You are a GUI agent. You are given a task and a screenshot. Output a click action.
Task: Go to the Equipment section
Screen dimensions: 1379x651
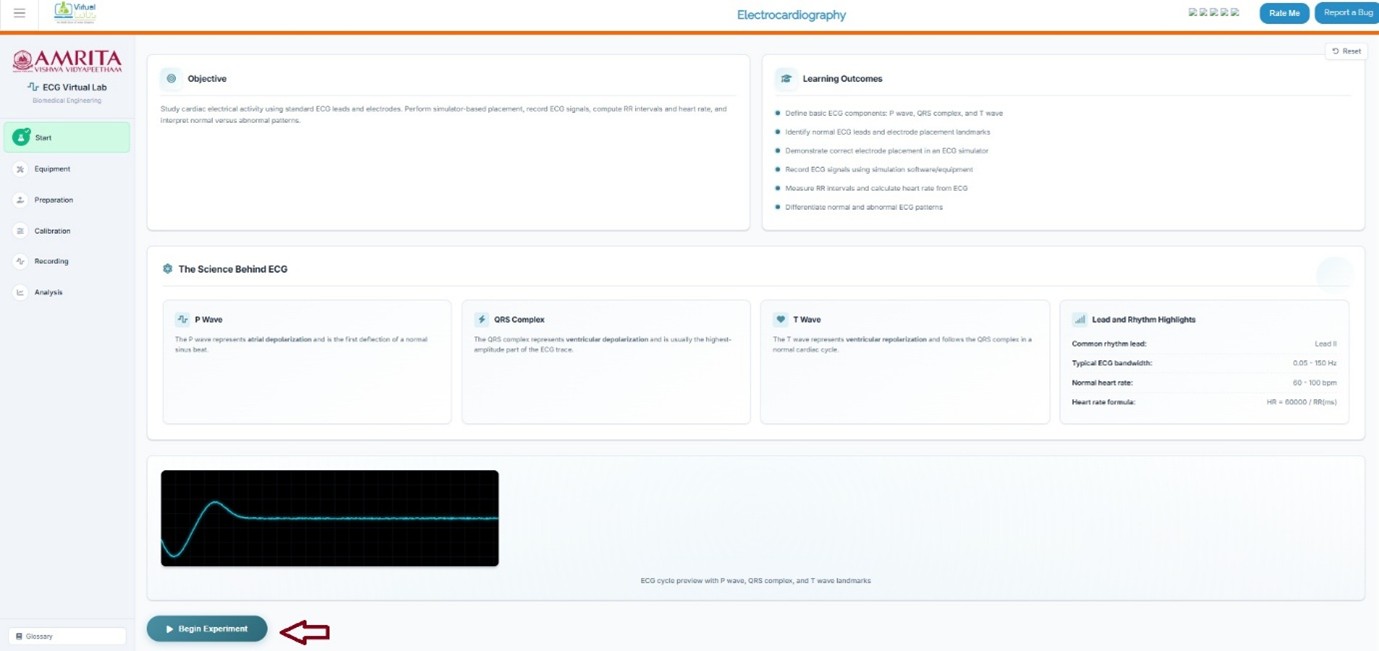pyautogui.click(x=52, y=169)
